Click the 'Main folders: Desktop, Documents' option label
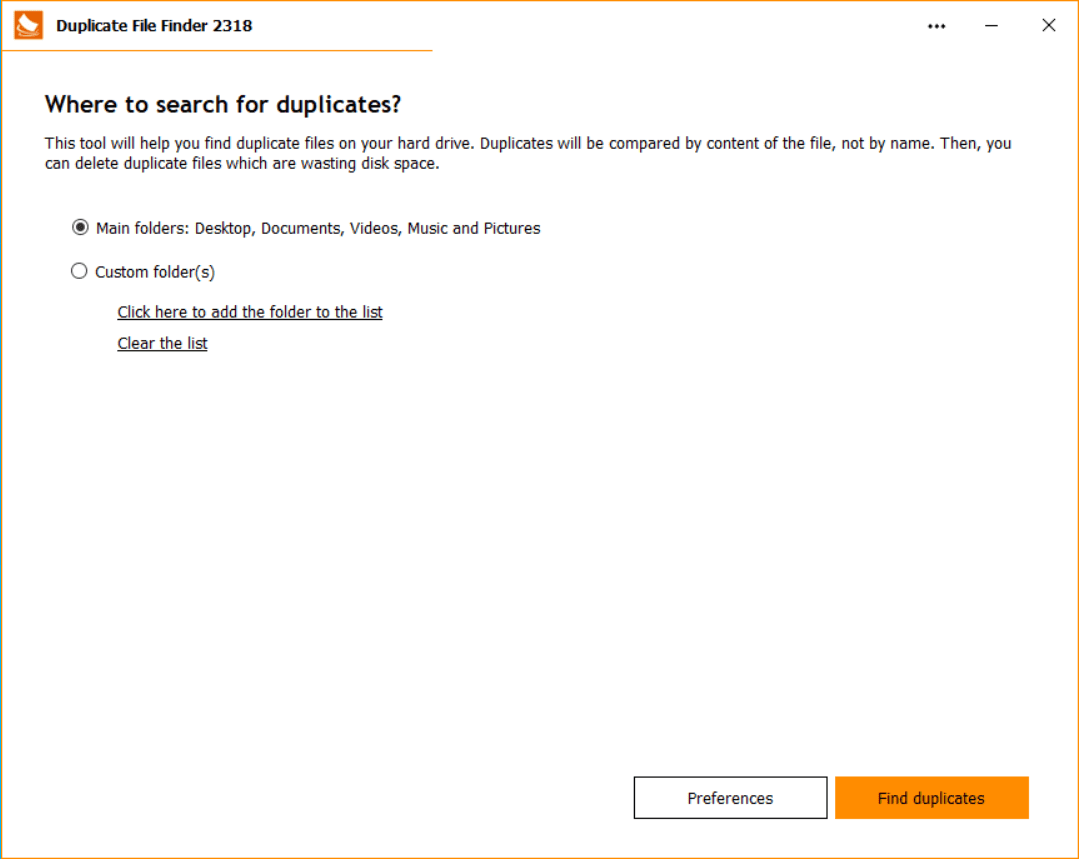This screenshot has height=859, width=1079. pyautogui.click(x=317, y=228)
